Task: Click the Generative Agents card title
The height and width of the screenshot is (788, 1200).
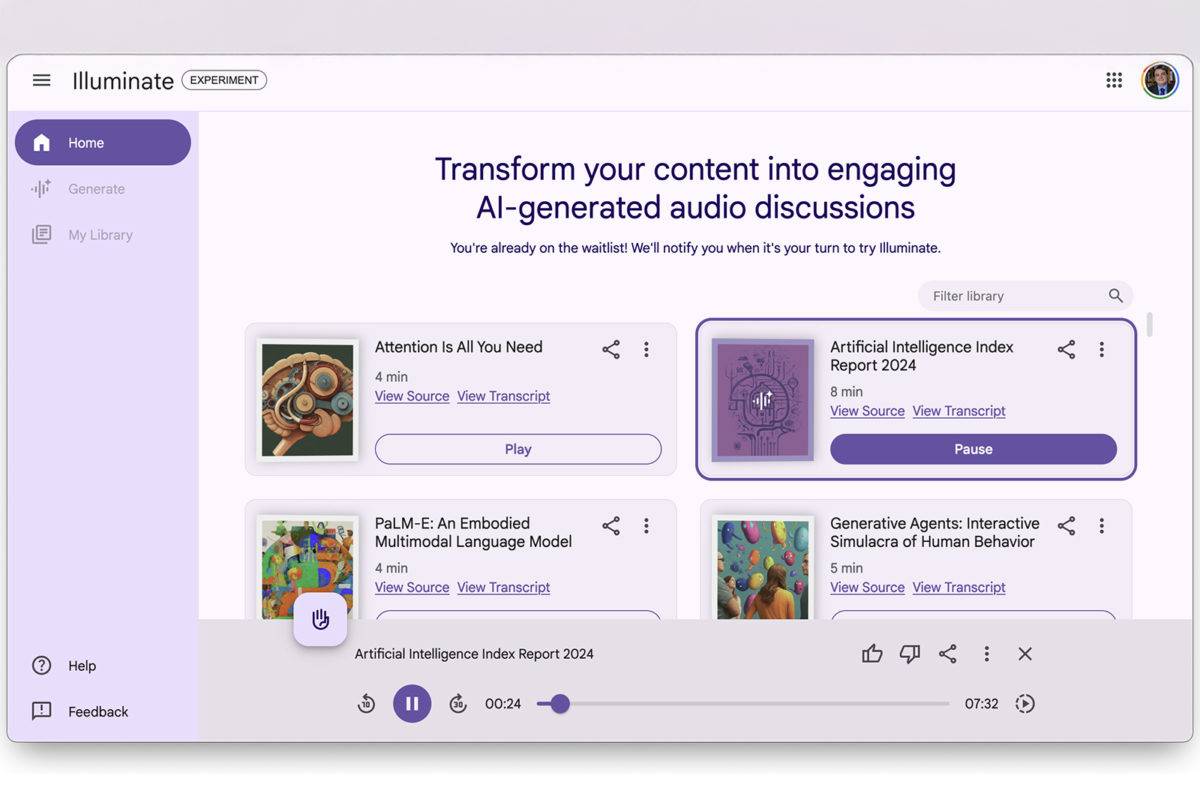Action: [934, 532]
